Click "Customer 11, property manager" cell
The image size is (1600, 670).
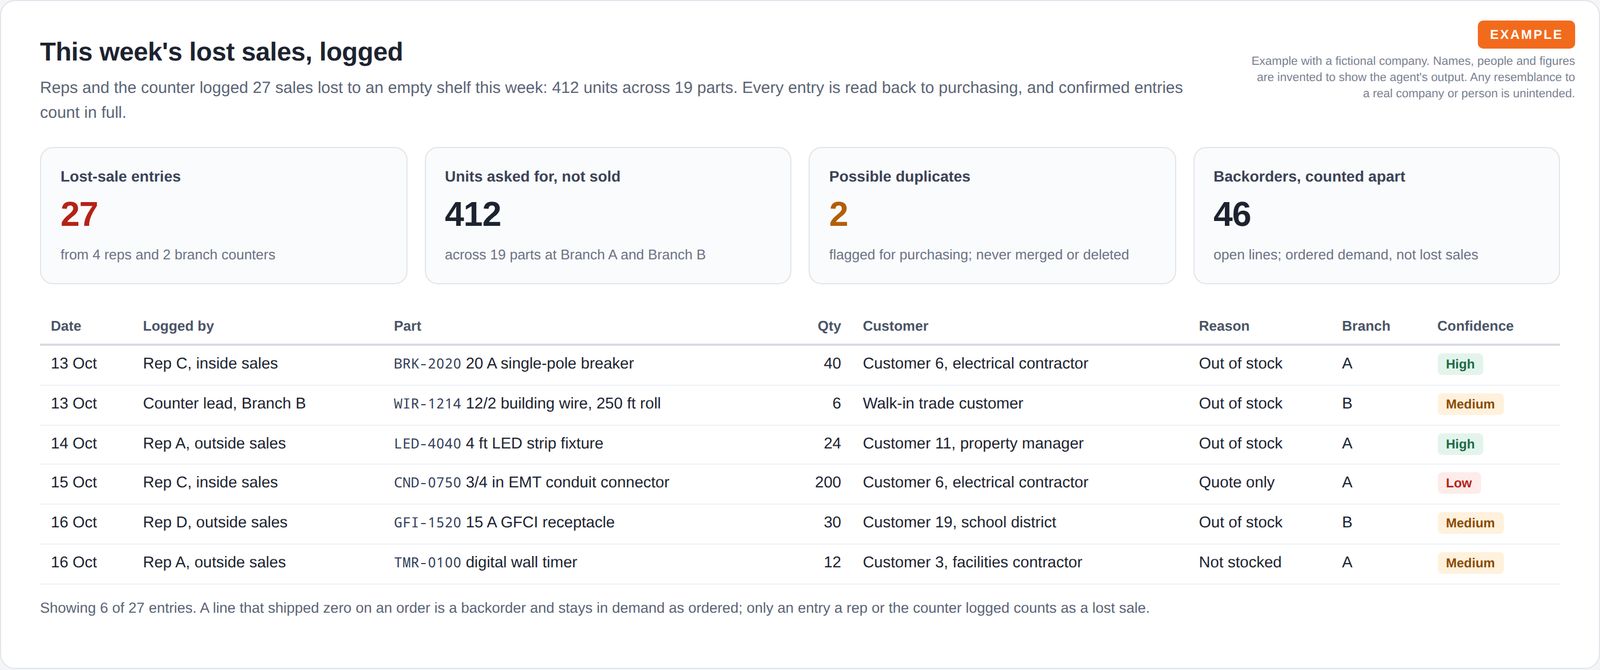[x=973, y=443]
